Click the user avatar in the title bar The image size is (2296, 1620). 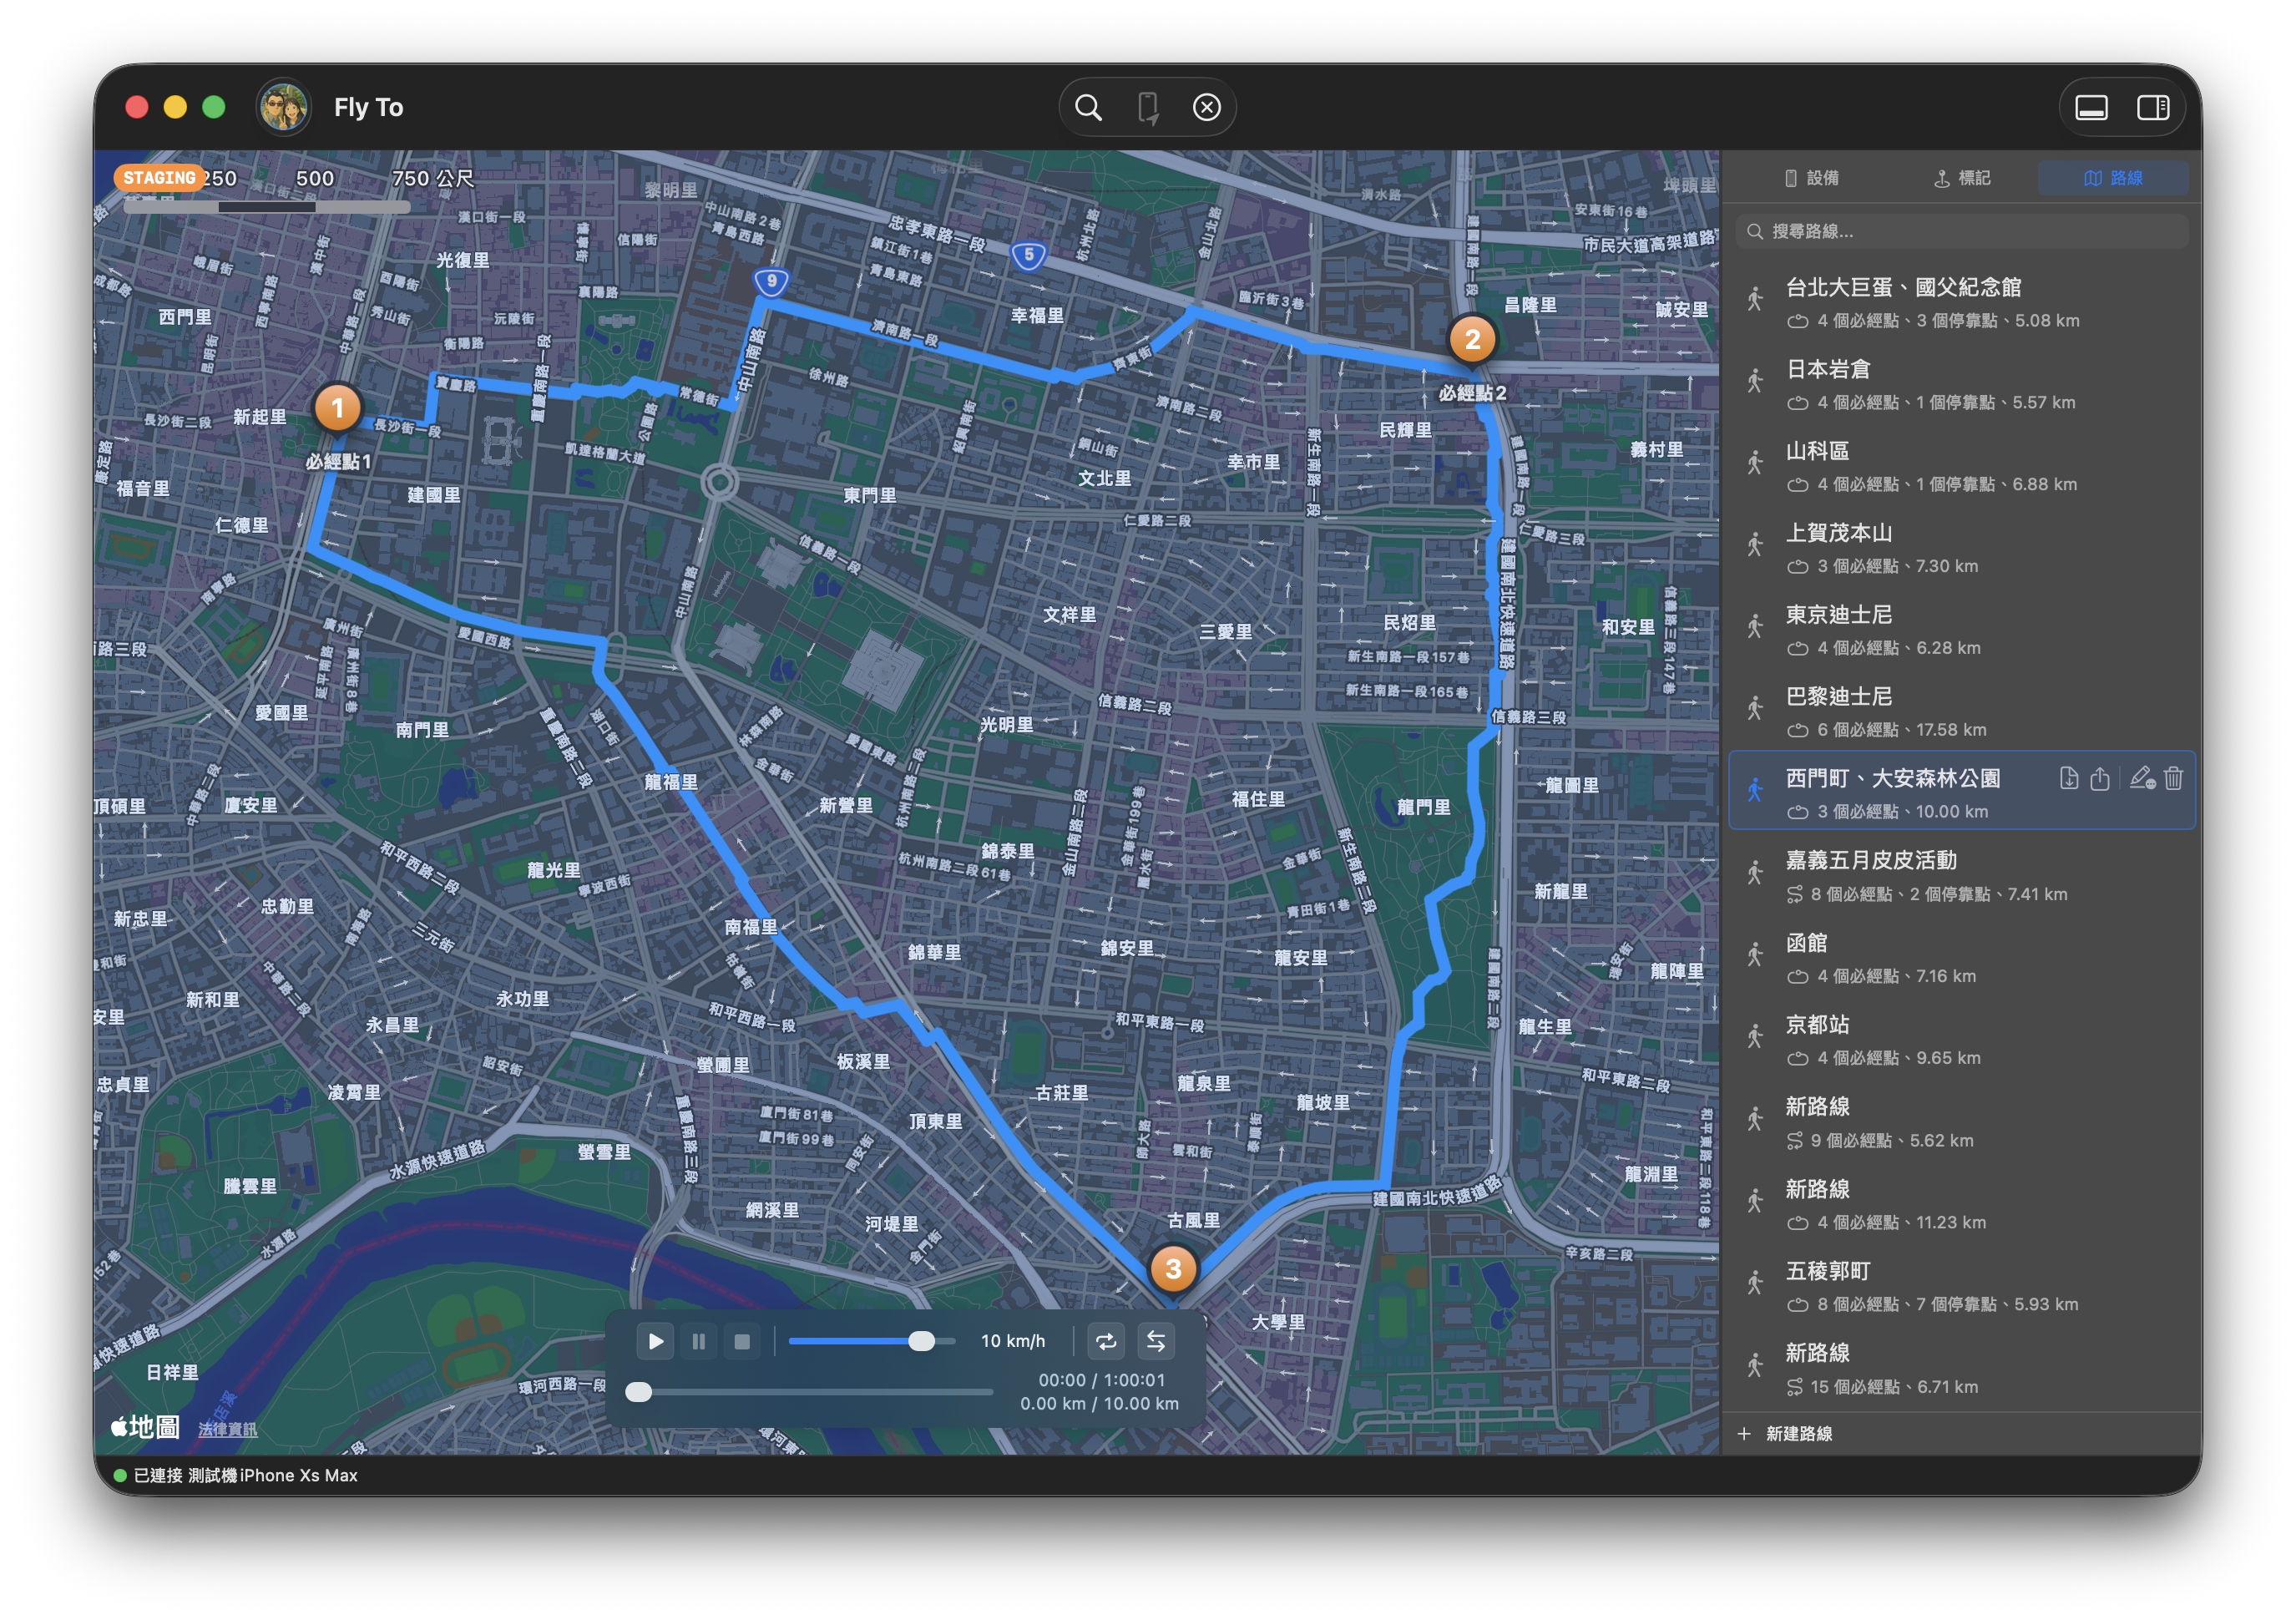[283, 107]
